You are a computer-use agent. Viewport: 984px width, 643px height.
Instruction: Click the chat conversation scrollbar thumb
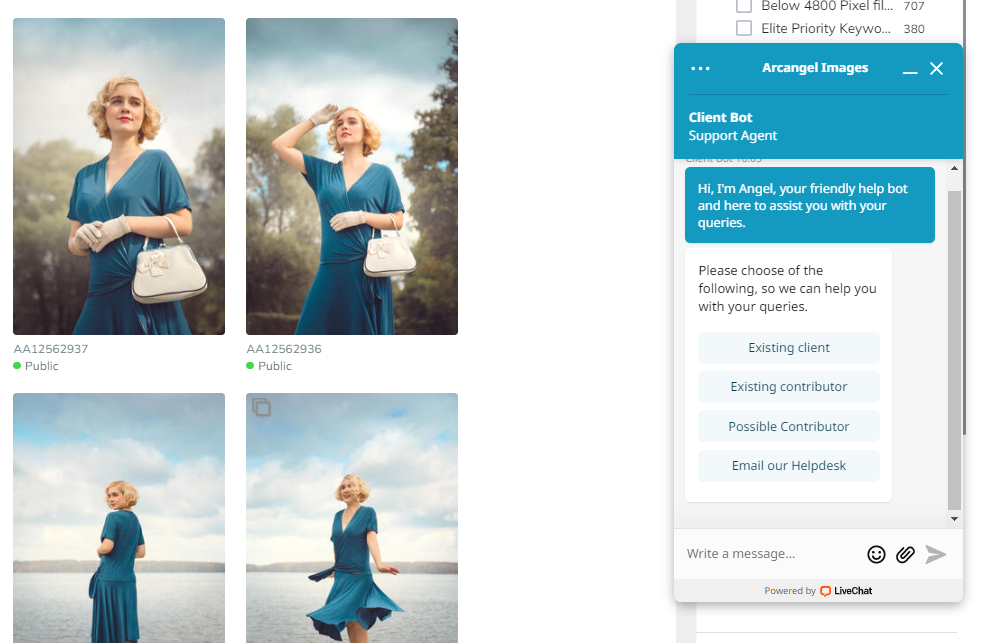click(x=955, y=350)
